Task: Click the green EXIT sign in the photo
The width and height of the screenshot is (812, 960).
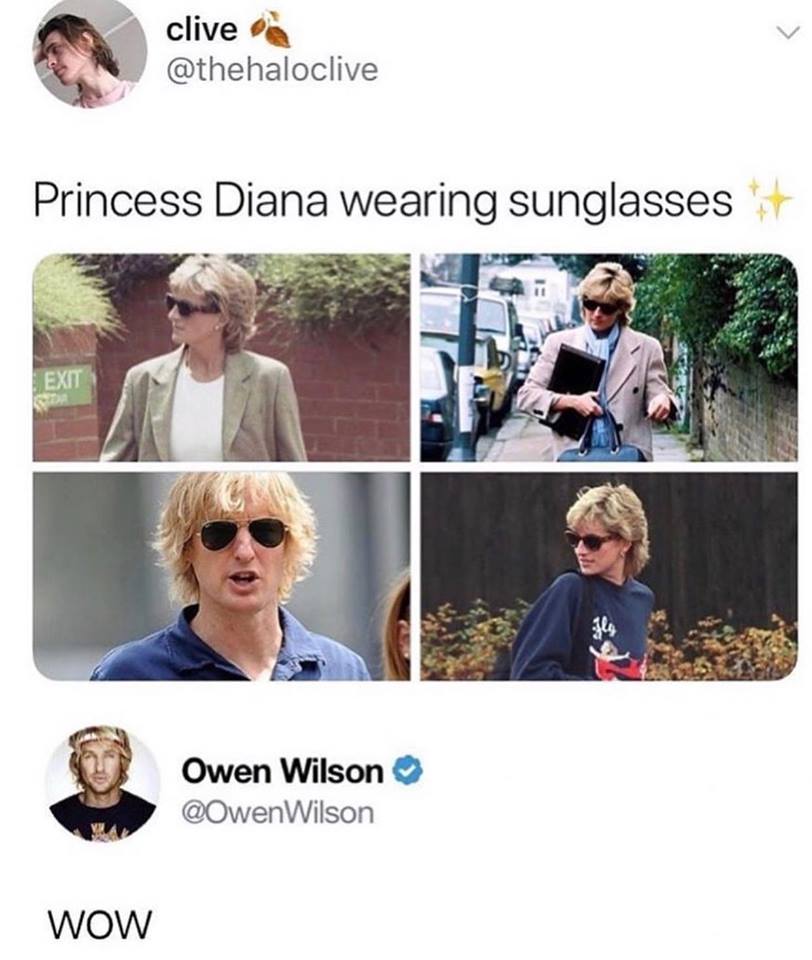Action: click(x=64, y=386)
